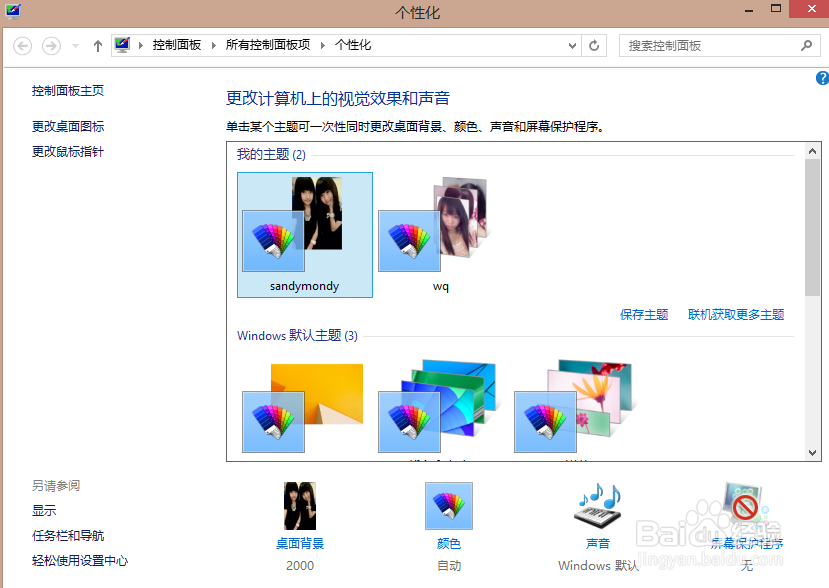The height and width of the screenshot is (588, 829).
Task: Select the blue lines Windows default theme
Action: 438,407
